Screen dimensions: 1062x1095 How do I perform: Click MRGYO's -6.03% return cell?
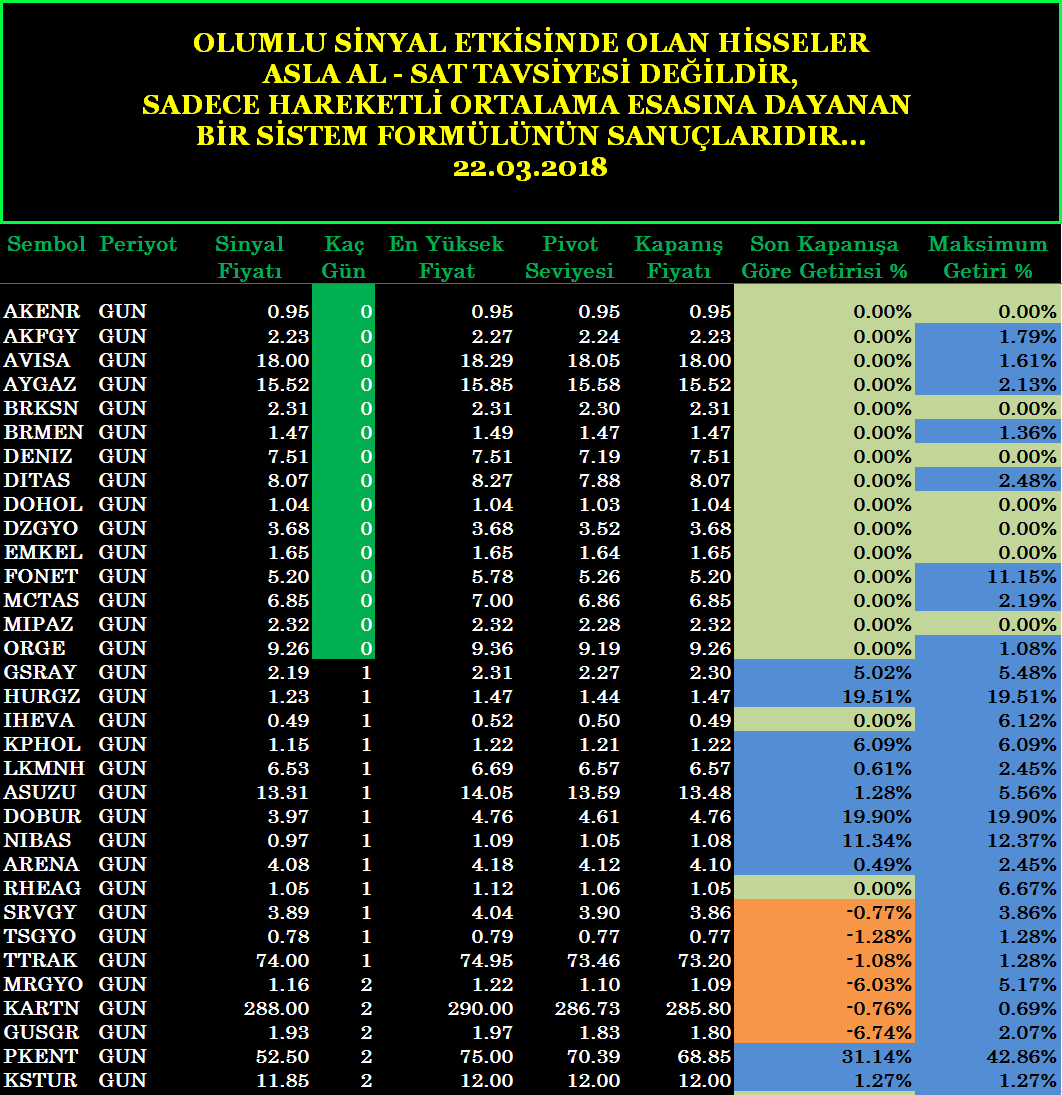coord(824,984)
